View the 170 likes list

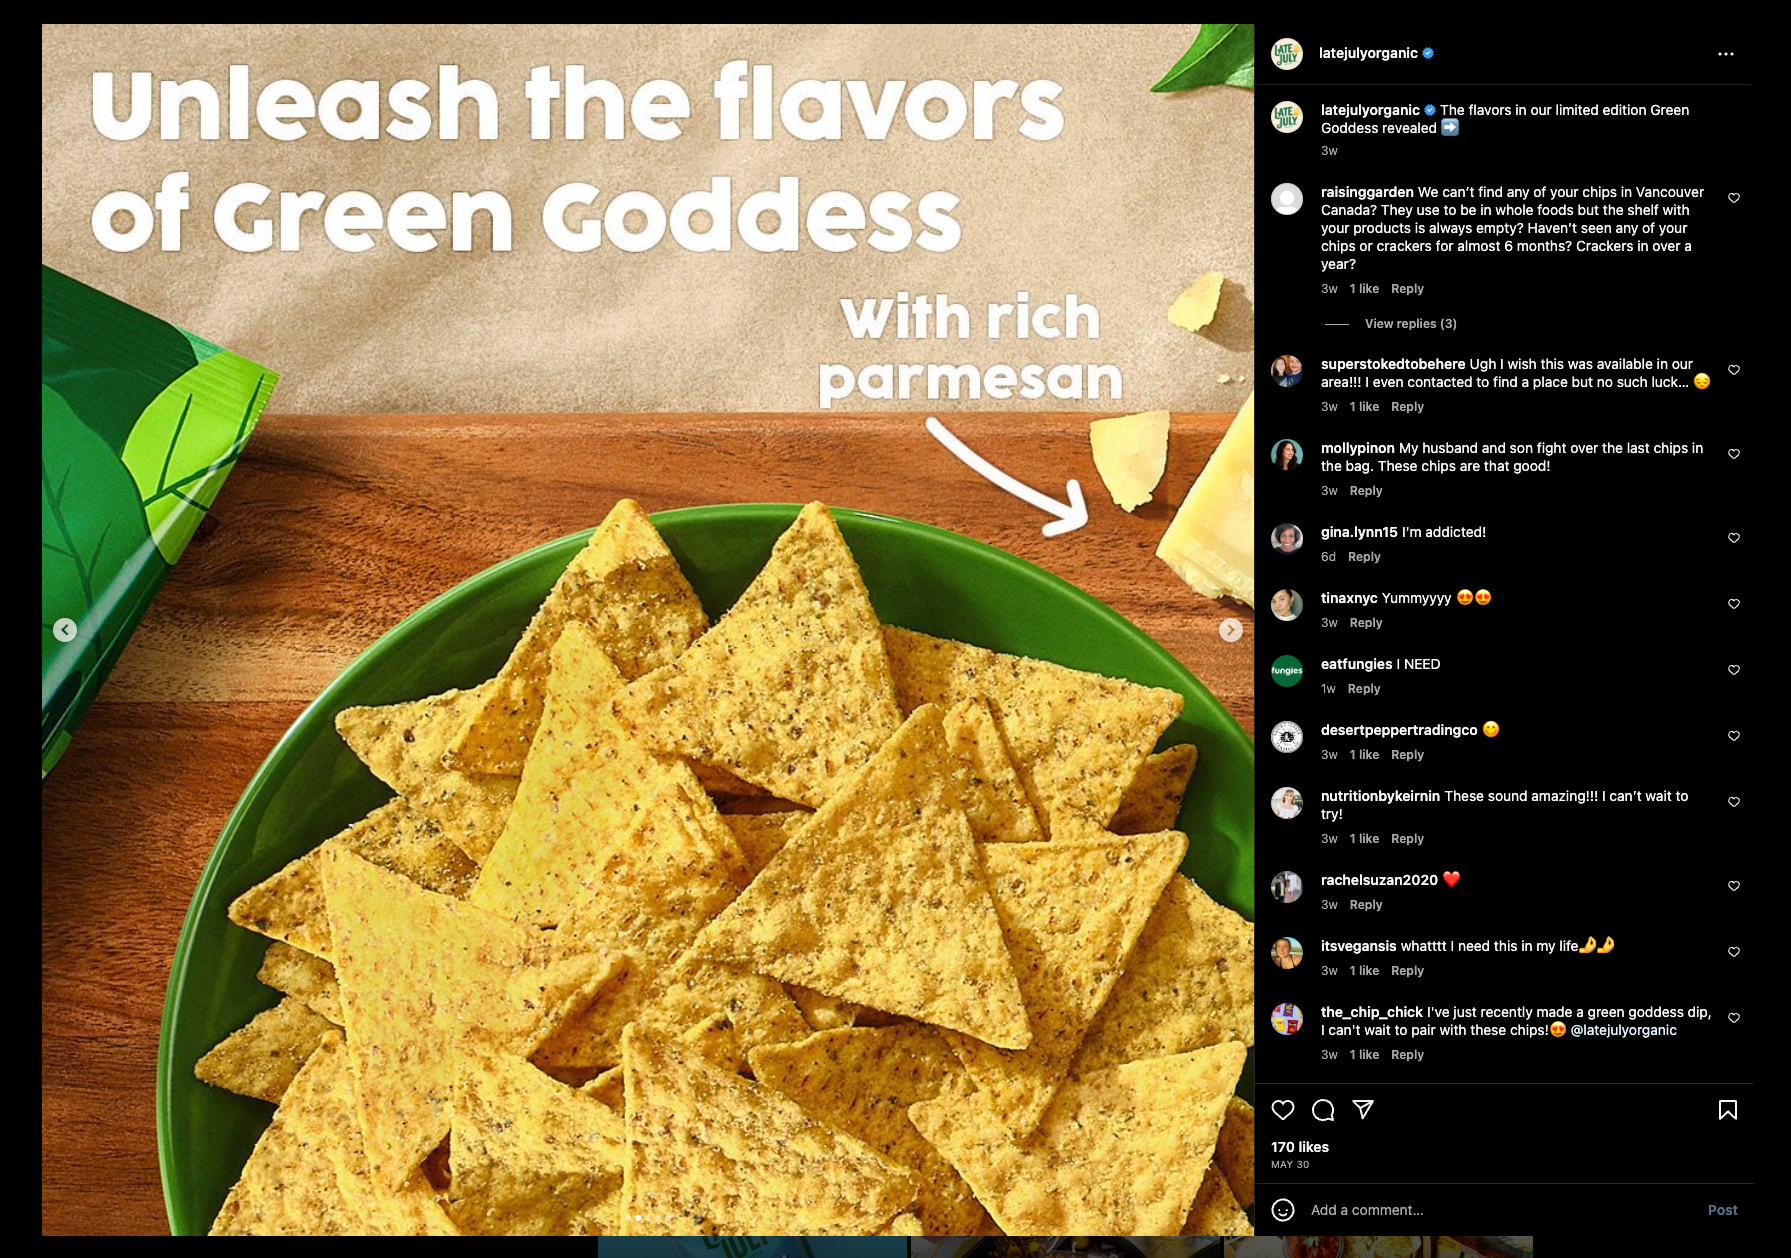[1300, 1147]
